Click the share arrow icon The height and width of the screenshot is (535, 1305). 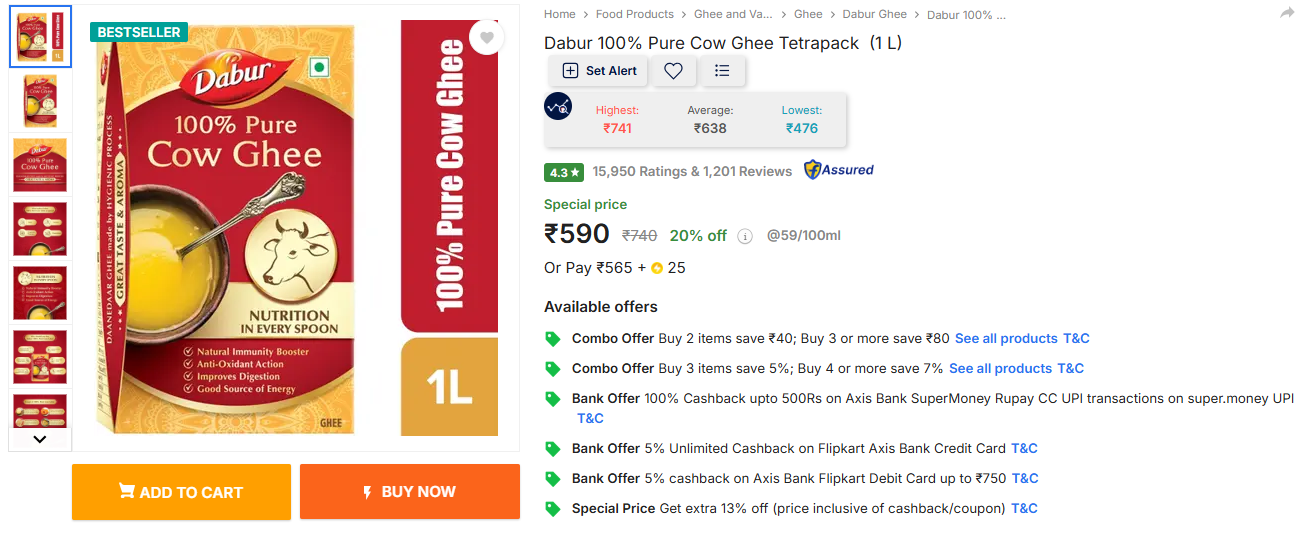point(1287,13)
